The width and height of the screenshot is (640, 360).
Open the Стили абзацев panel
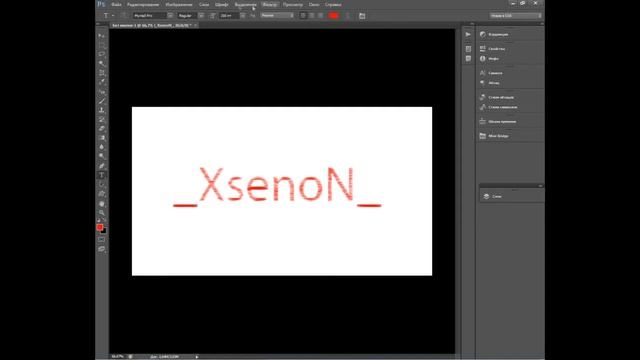(501, 97)
